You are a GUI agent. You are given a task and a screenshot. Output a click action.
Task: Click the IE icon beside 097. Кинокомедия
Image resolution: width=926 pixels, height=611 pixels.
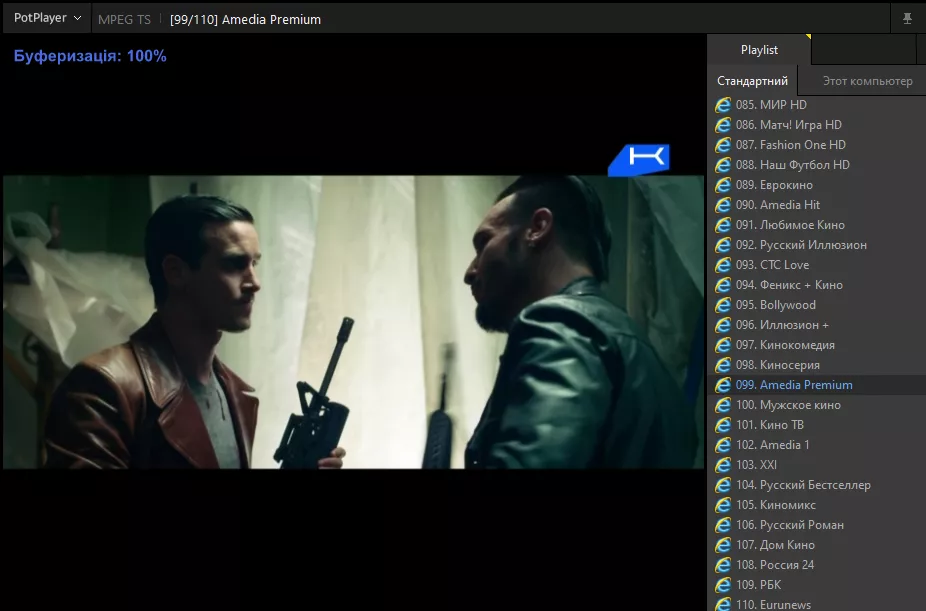723,345
